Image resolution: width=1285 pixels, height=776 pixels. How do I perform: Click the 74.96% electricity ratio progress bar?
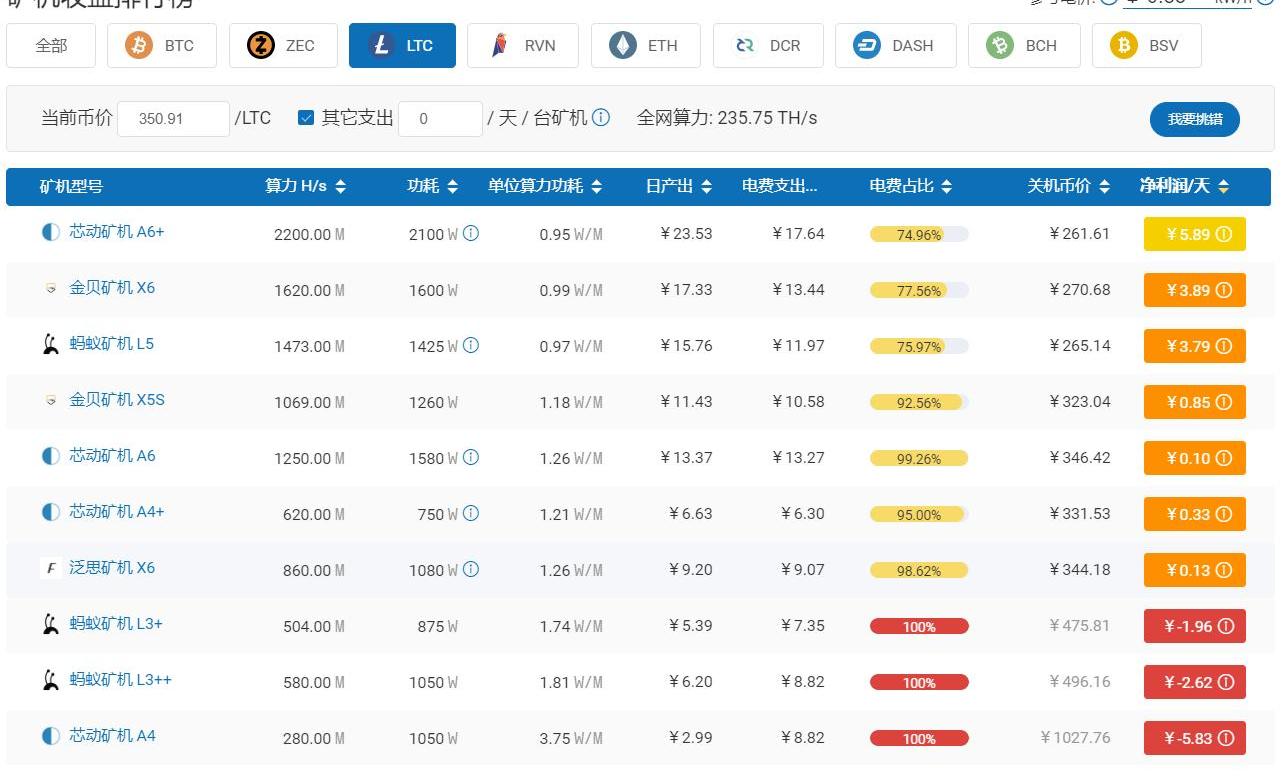919,235
